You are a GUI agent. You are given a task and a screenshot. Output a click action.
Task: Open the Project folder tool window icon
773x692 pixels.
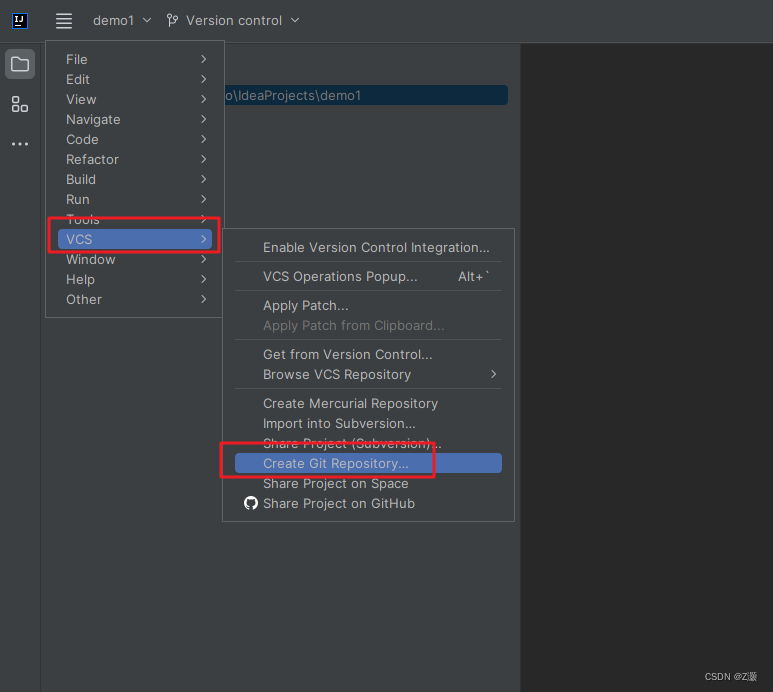tap(20, 64)
